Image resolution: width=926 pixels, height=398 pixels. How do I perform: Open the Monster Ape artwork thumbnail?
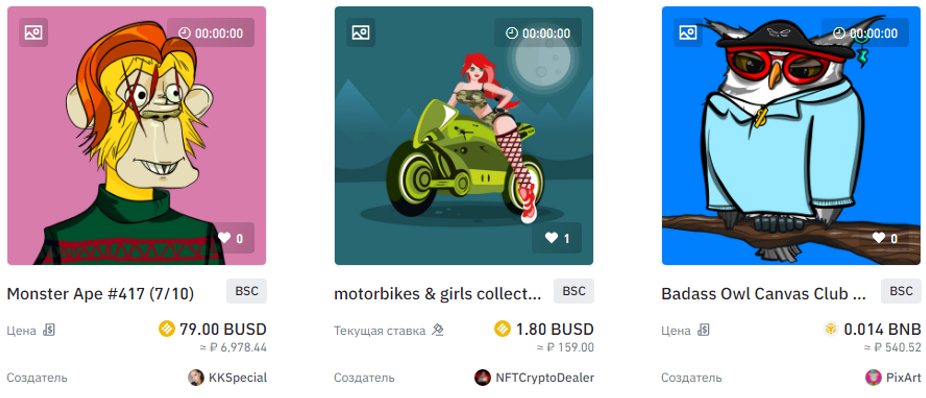136,136
